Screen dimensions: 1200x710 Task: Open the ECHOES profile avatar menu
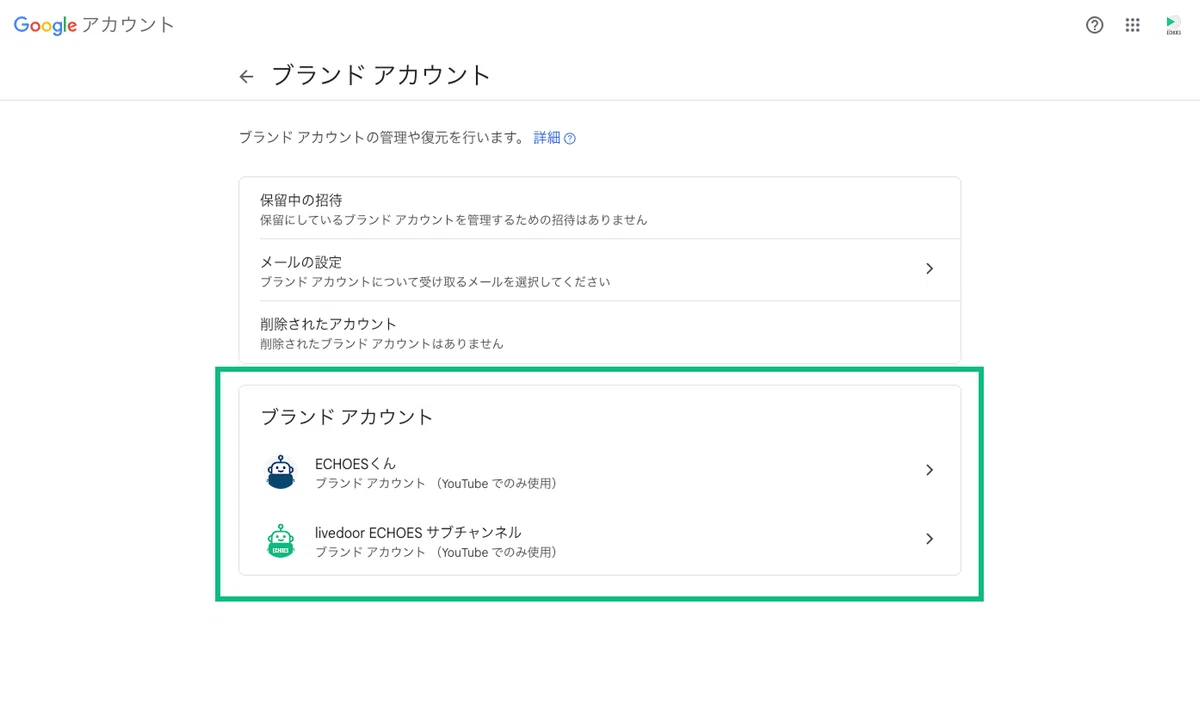tap(1173, 26)
